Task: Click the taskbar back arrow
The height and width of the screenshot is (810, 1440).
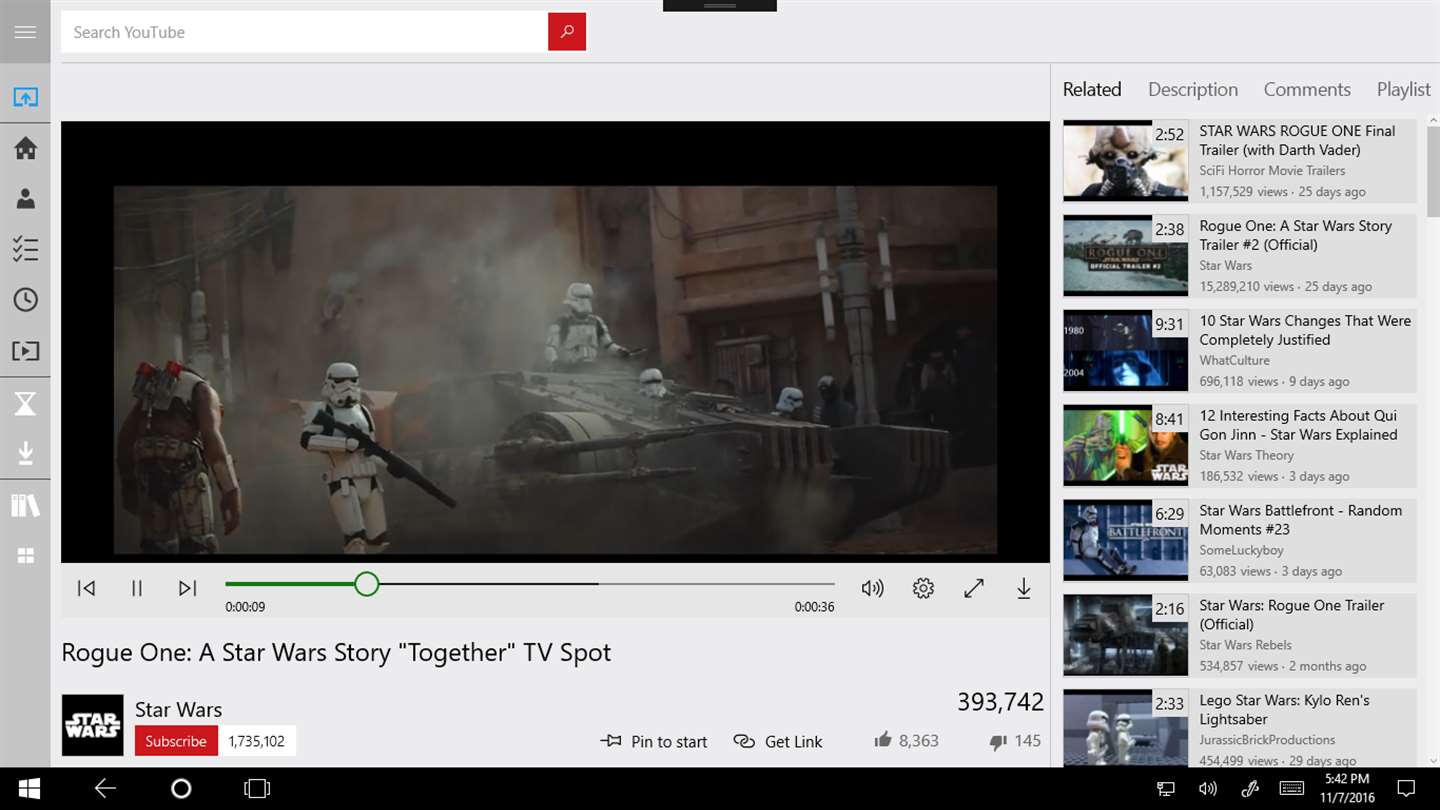Action: tap(105, 789)
